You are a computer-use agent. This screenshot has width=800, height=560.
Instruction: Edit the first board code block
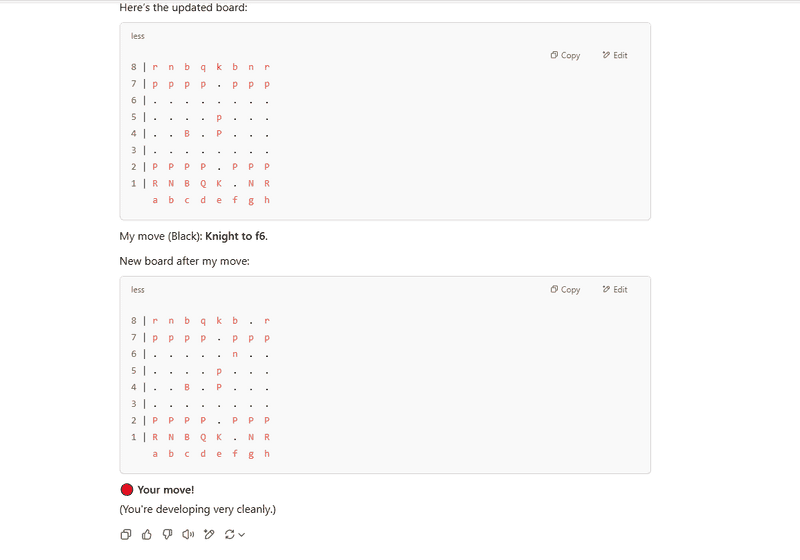(x=615, y=55)
